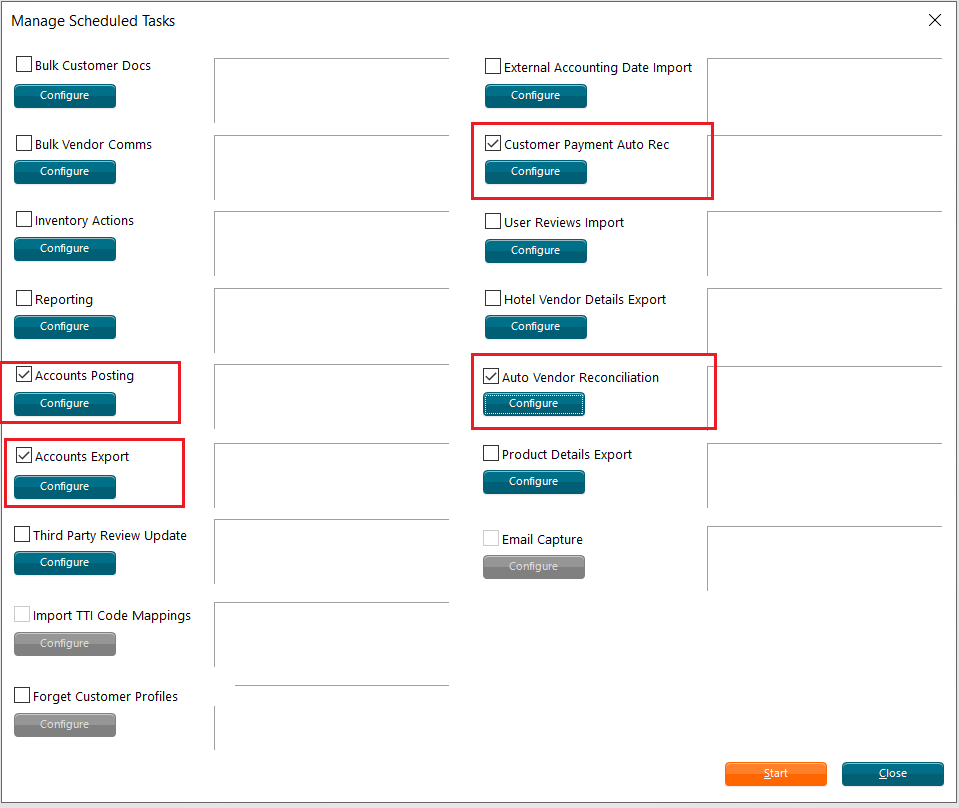
Task: Untick the Accounts Export checkbox
Action: point(24,455)
